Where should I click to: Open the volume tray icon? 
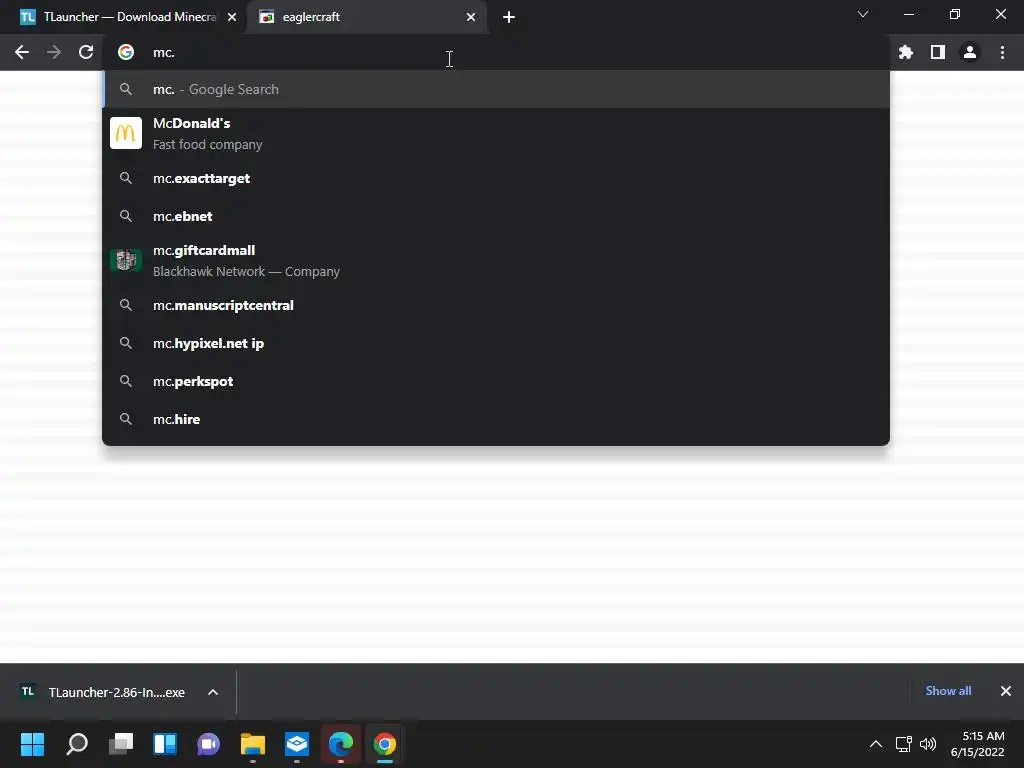pyautogui.click(x=927, y=744)
